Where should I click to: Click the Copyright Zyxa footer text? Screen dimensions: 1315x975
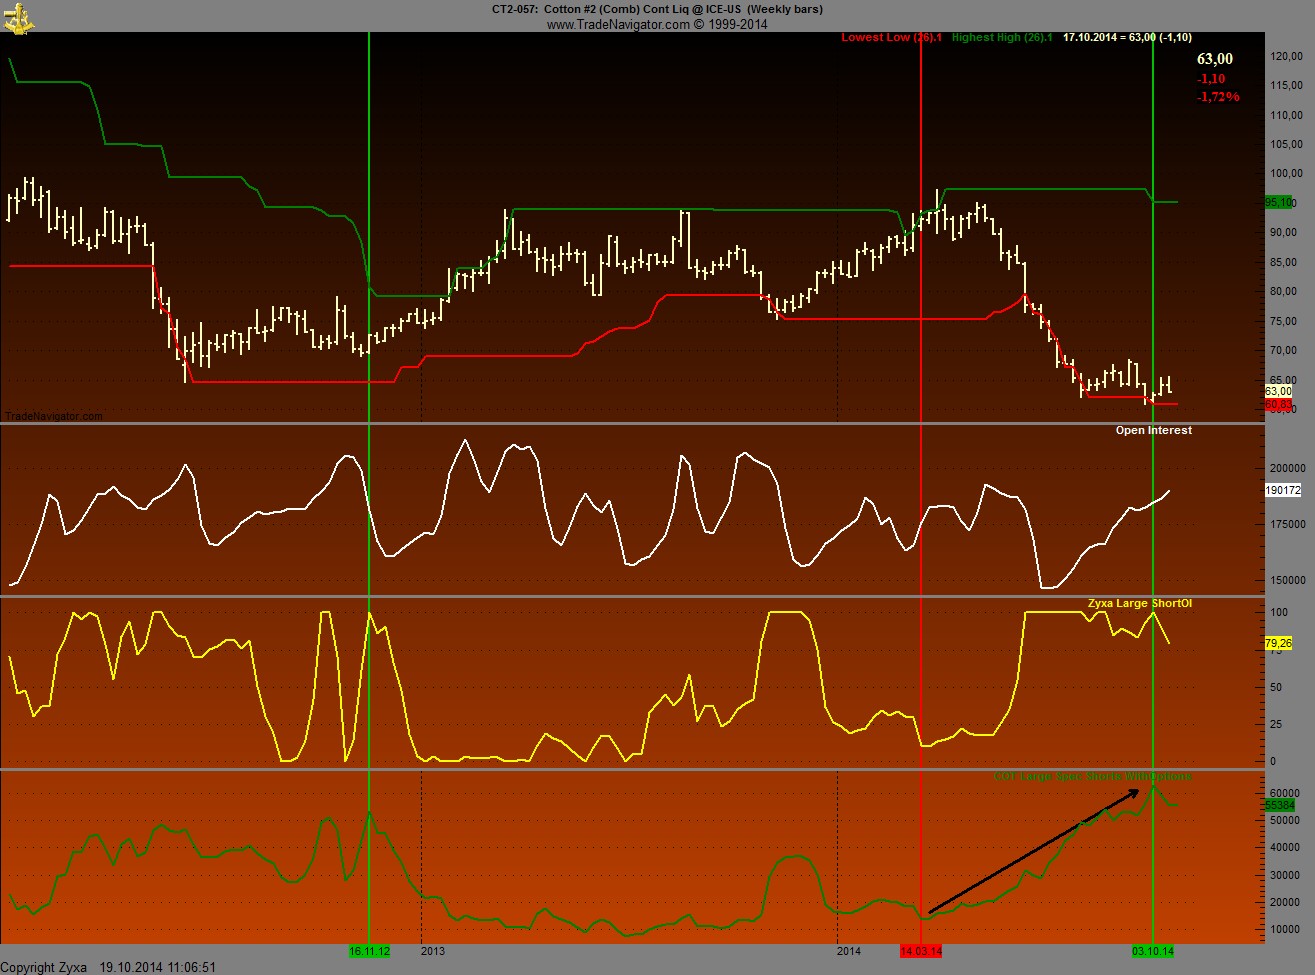(x=44, y=967)
